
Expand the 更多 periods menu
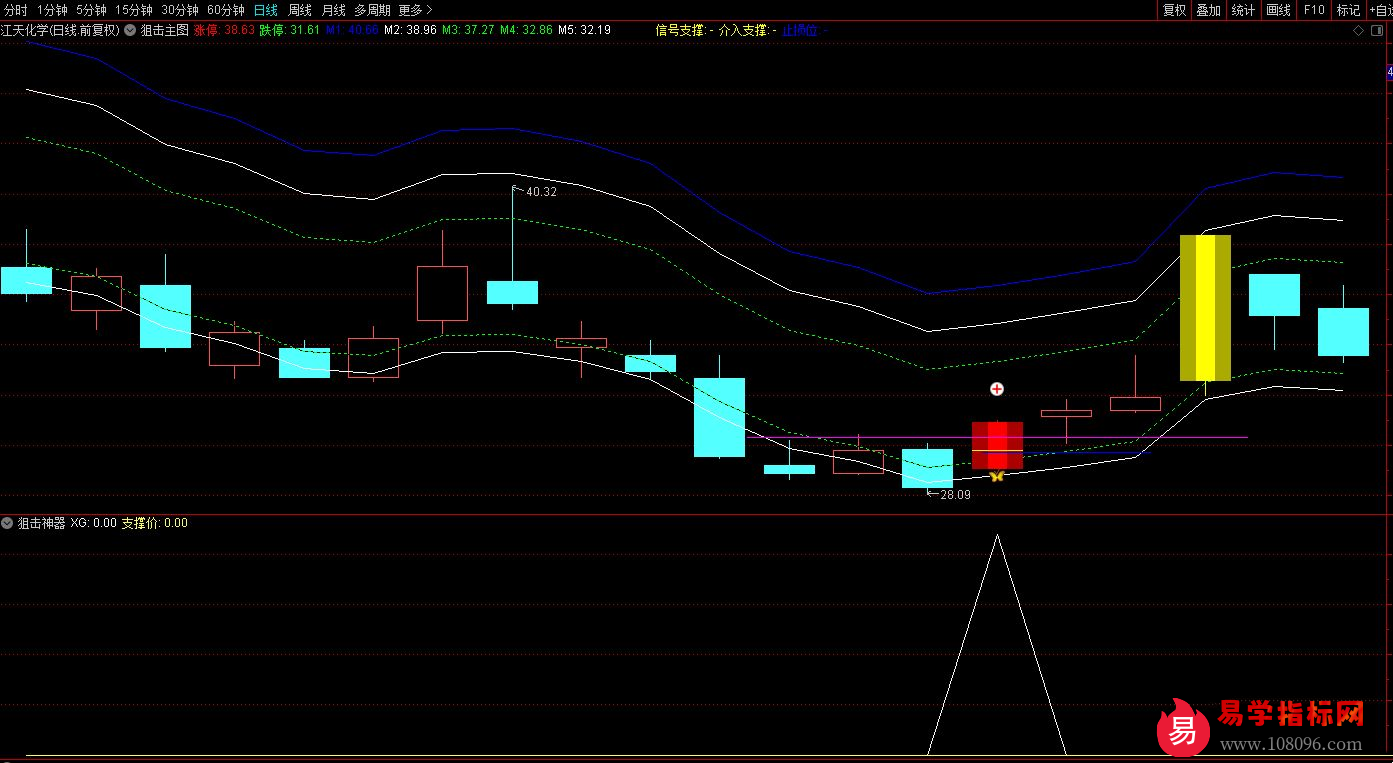click(415, 10)
